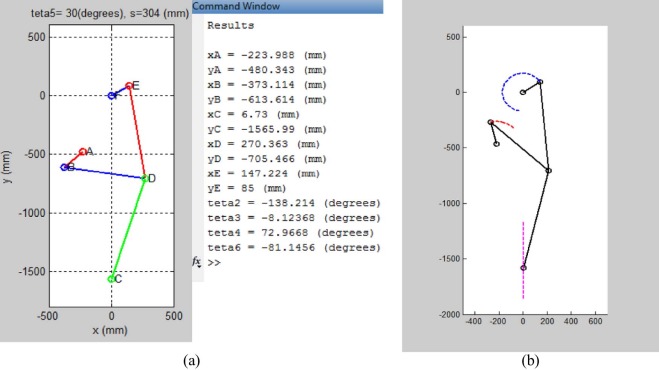Click joint marker B in plot (a)
The width and height of the screenshot is (659, 370).
(x=64, y=167)
